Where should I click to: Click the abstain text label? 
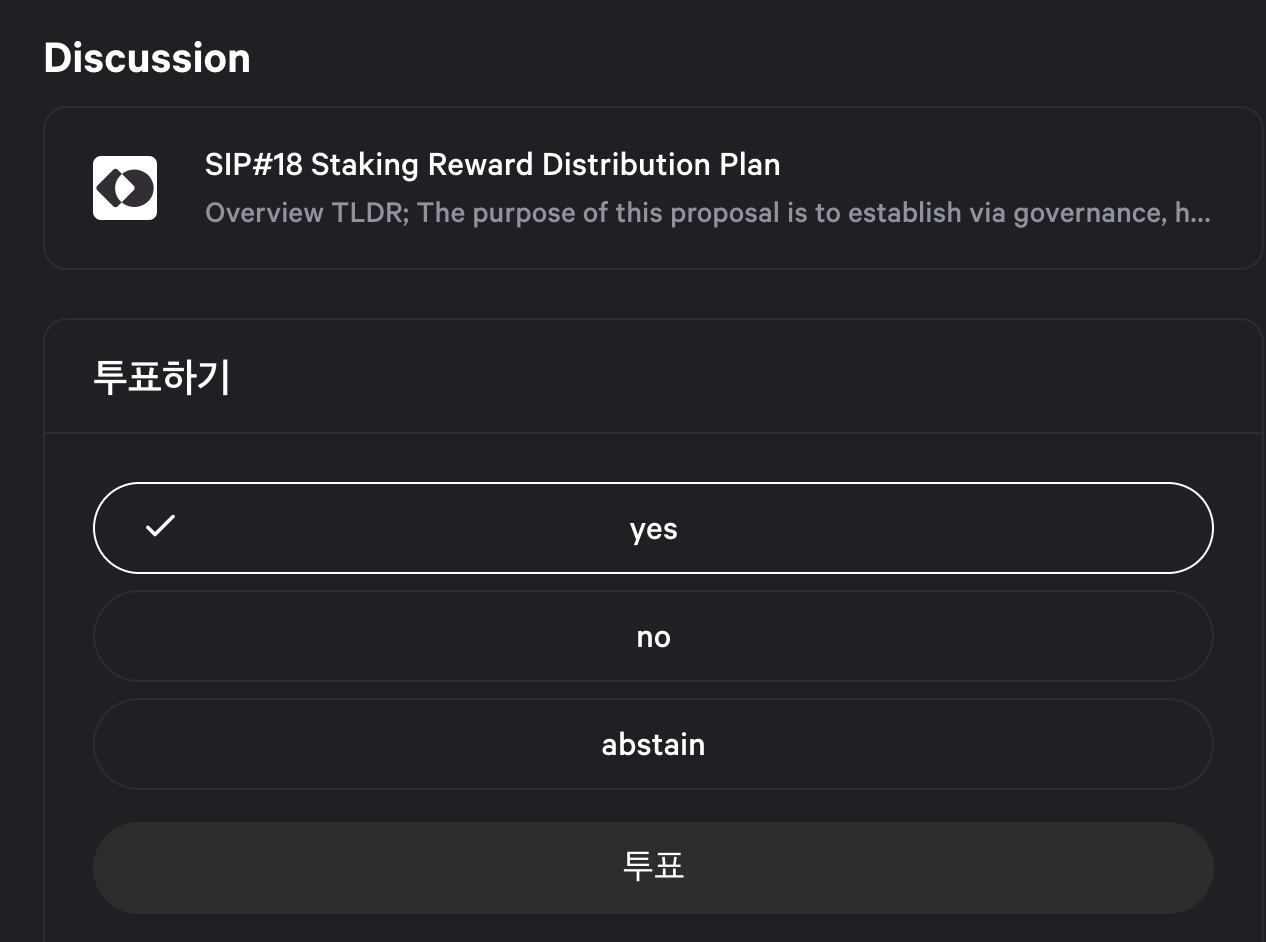coord(653,744)
